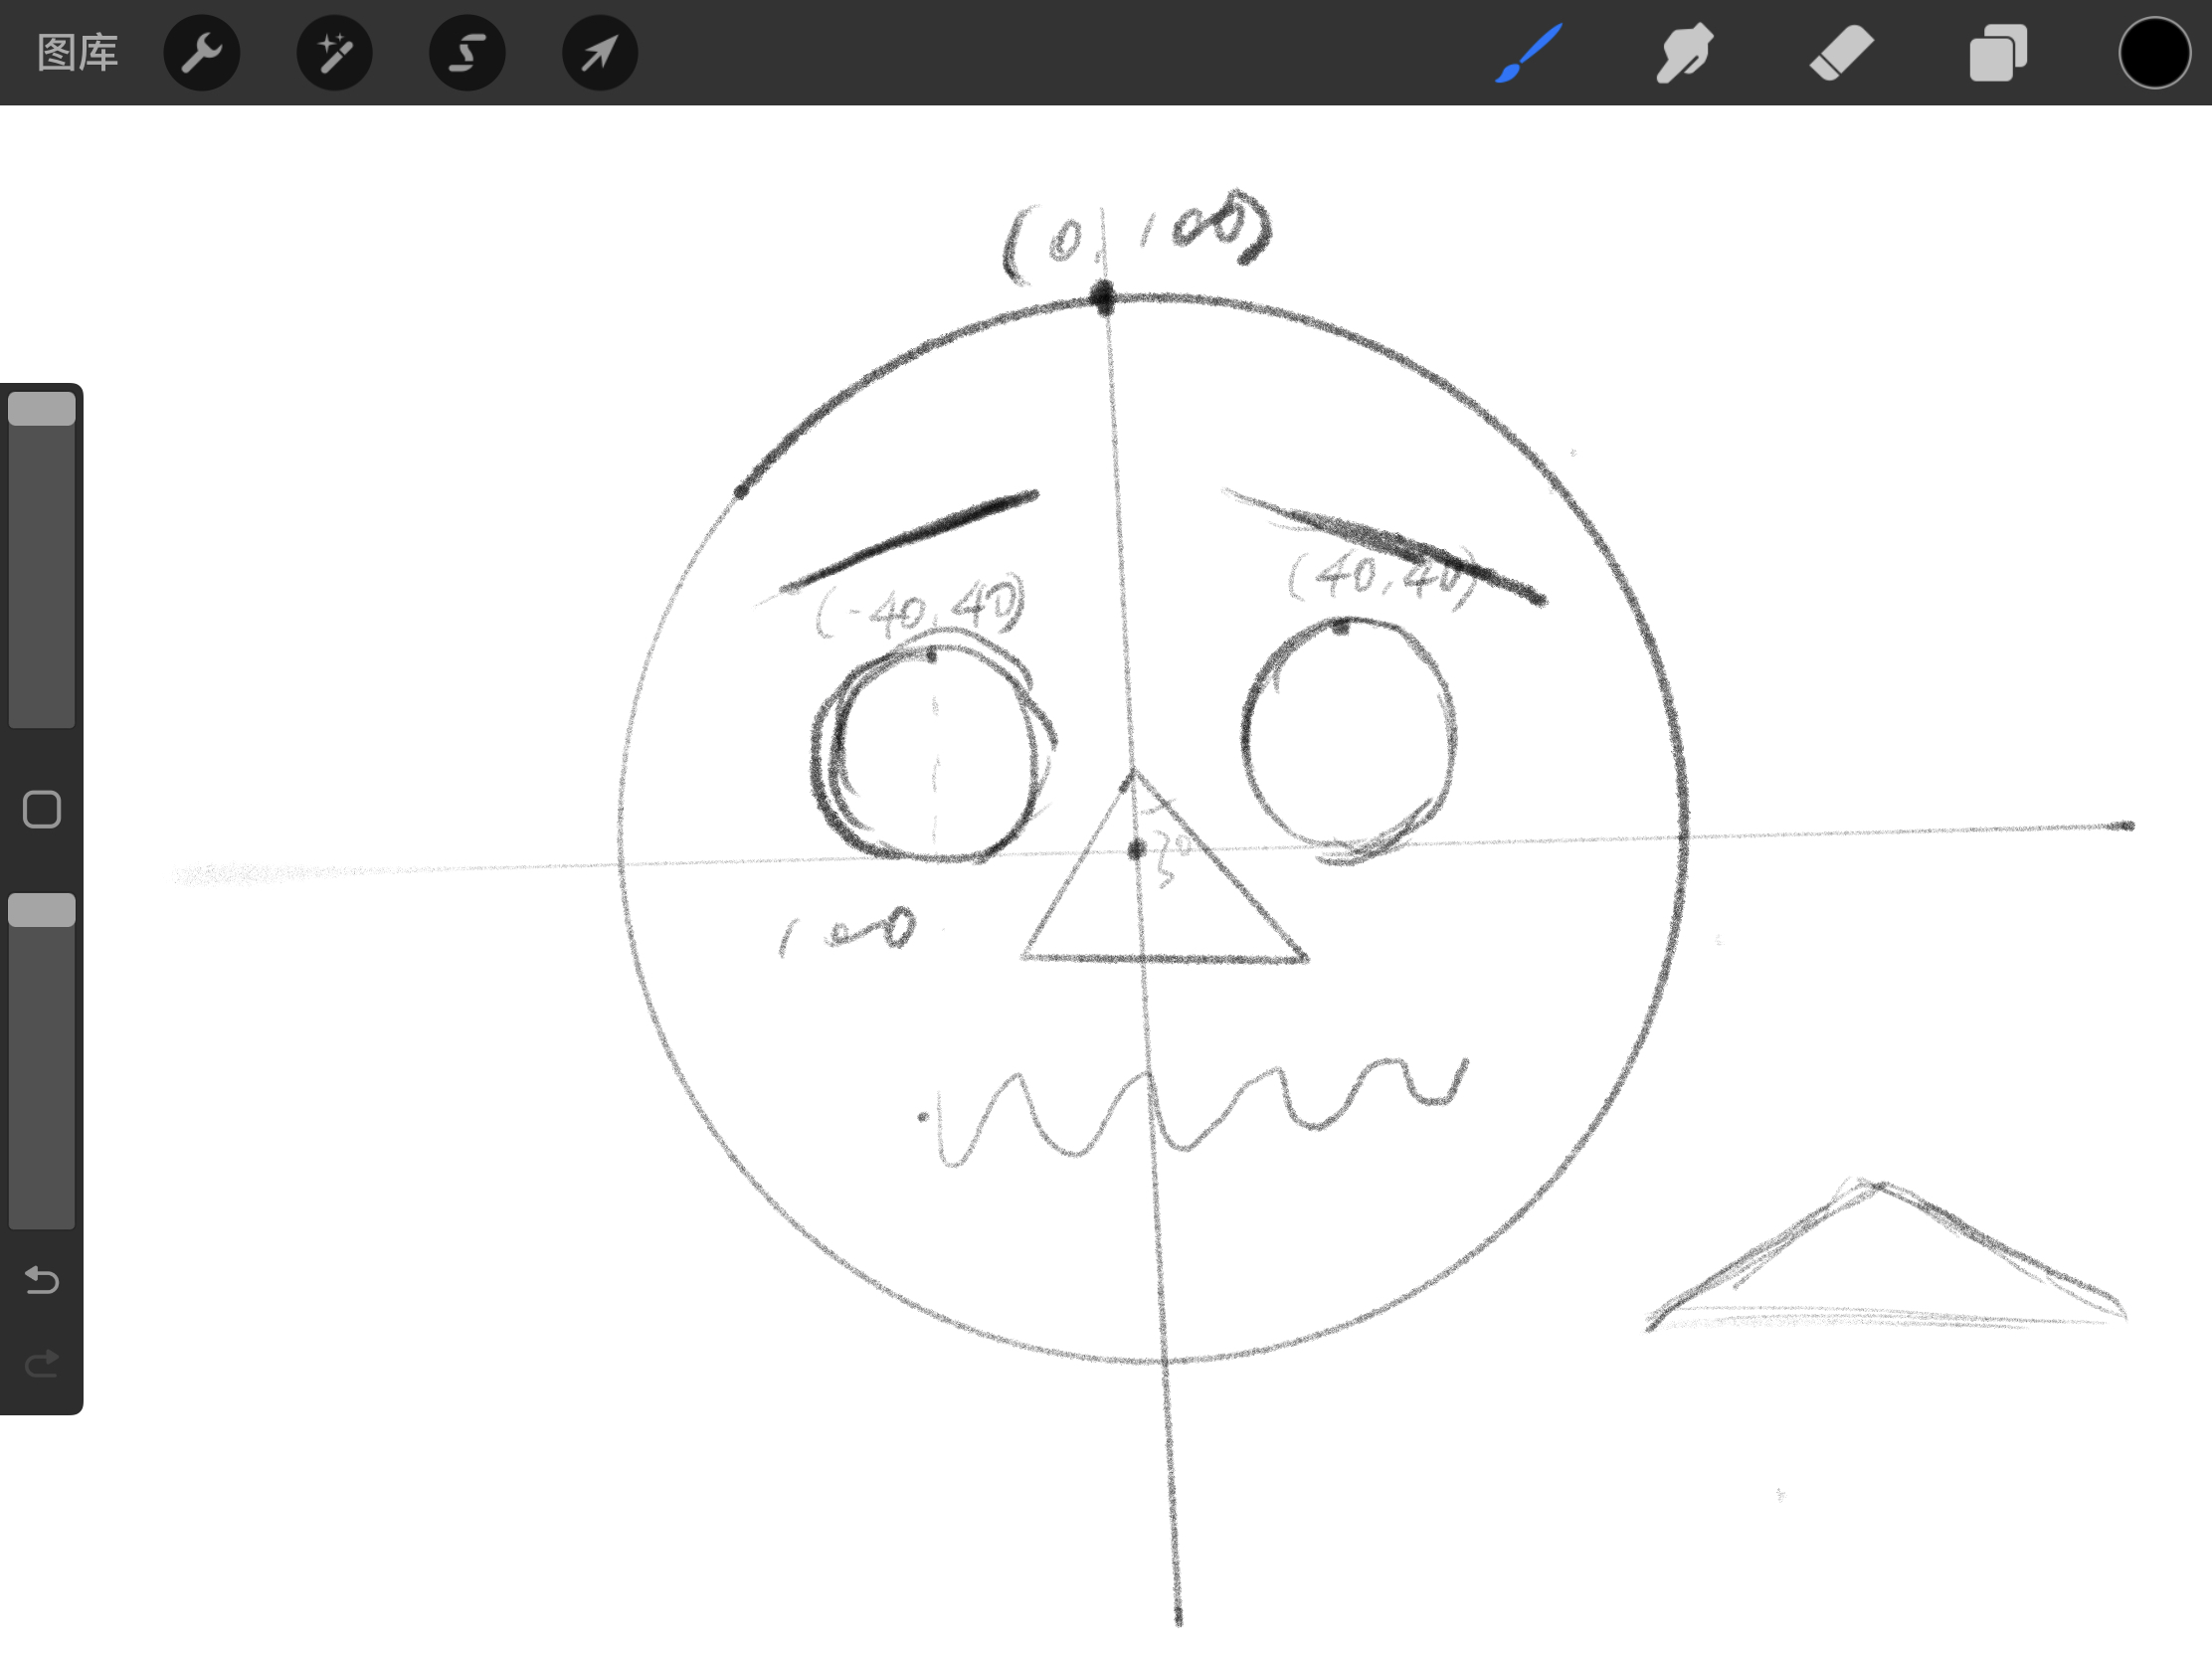Redo the previously undone stroke

pos(42,1363)
